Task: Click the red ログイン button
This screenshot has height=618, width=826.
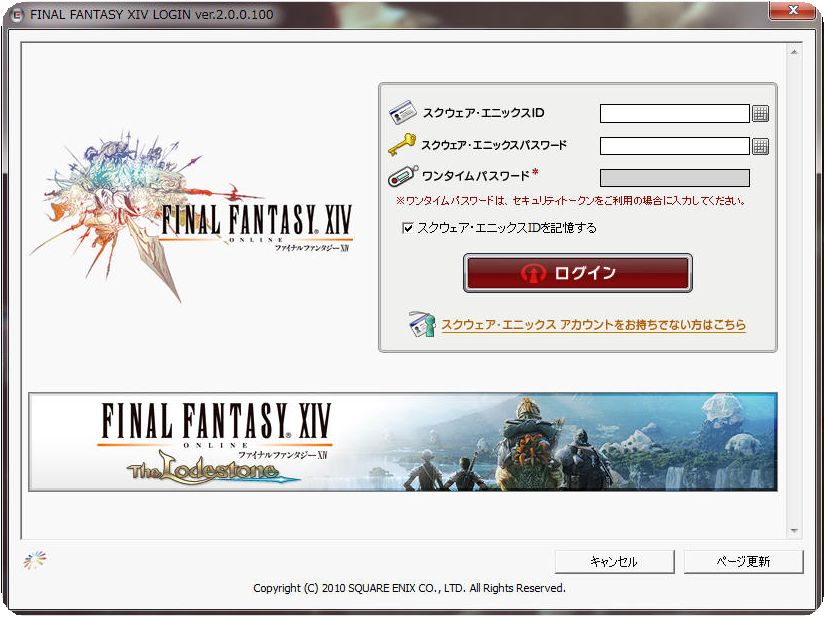Action: (578, 273)
